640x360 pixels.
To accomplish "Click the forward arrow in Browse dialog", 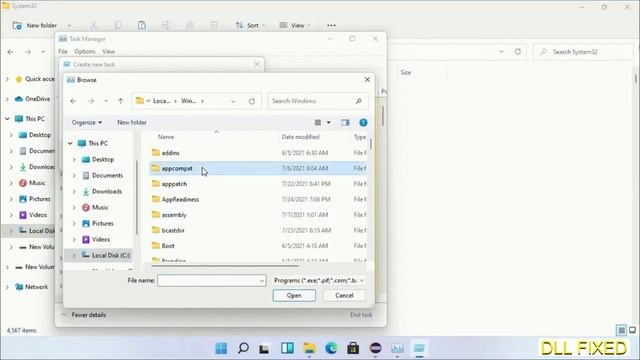I will [x=91, y=101].
